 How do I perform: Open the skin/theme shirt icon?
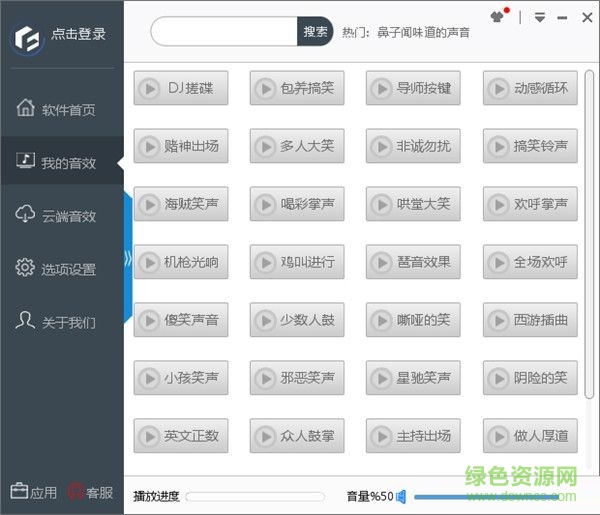(x=498, y=17)
